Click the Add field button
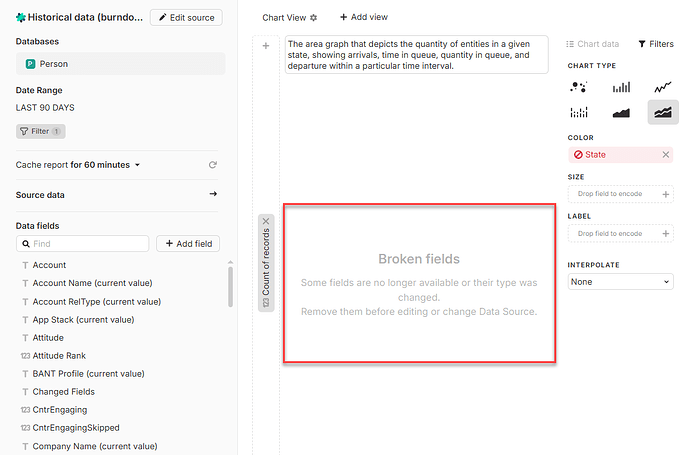Image resolution: width=690 pixels, height=455 pixels. coord(188,244)
